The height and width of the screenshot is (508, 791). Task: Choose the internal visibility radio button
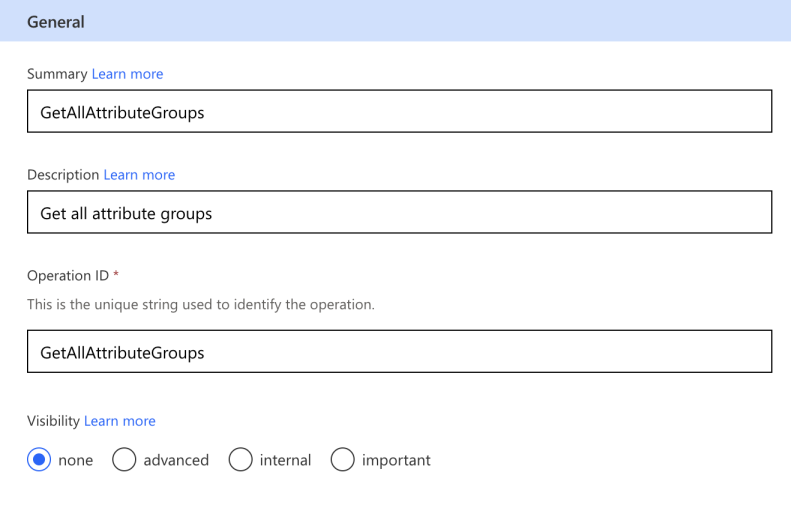click(240, 460)
